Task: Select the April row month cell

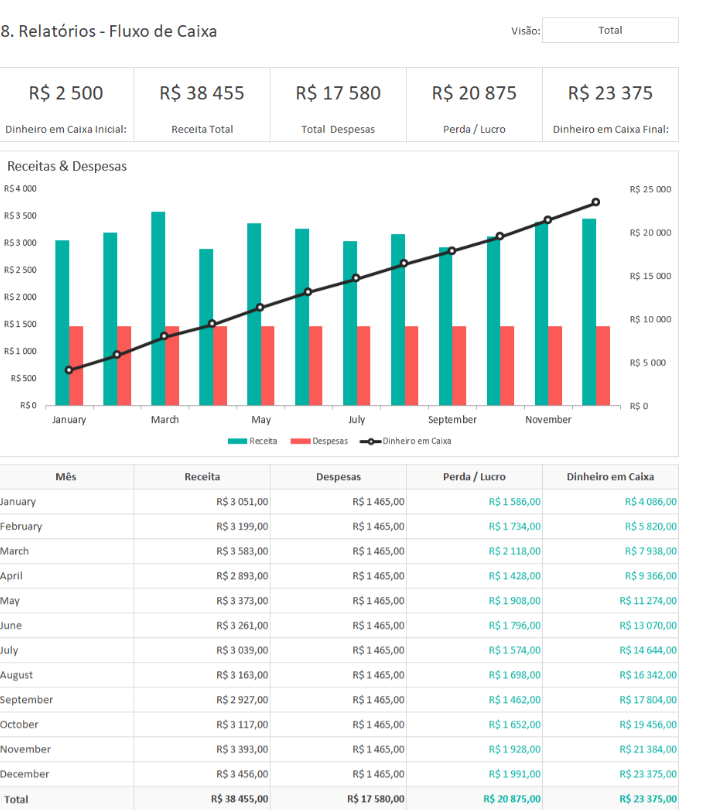Action: [x=12, y=576]
